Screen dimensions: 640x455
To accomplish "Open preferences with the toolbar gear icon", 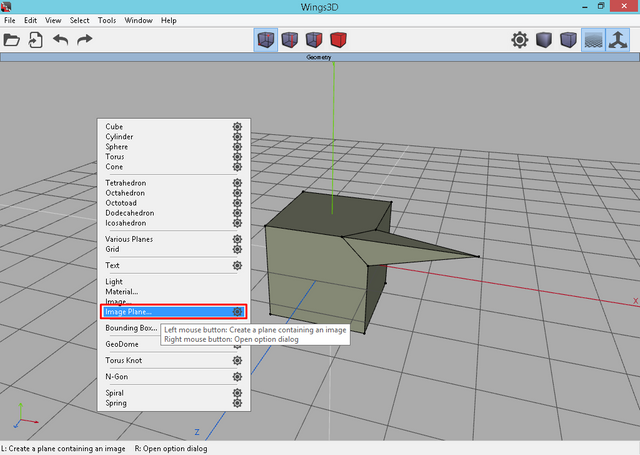I will [520, 40].
